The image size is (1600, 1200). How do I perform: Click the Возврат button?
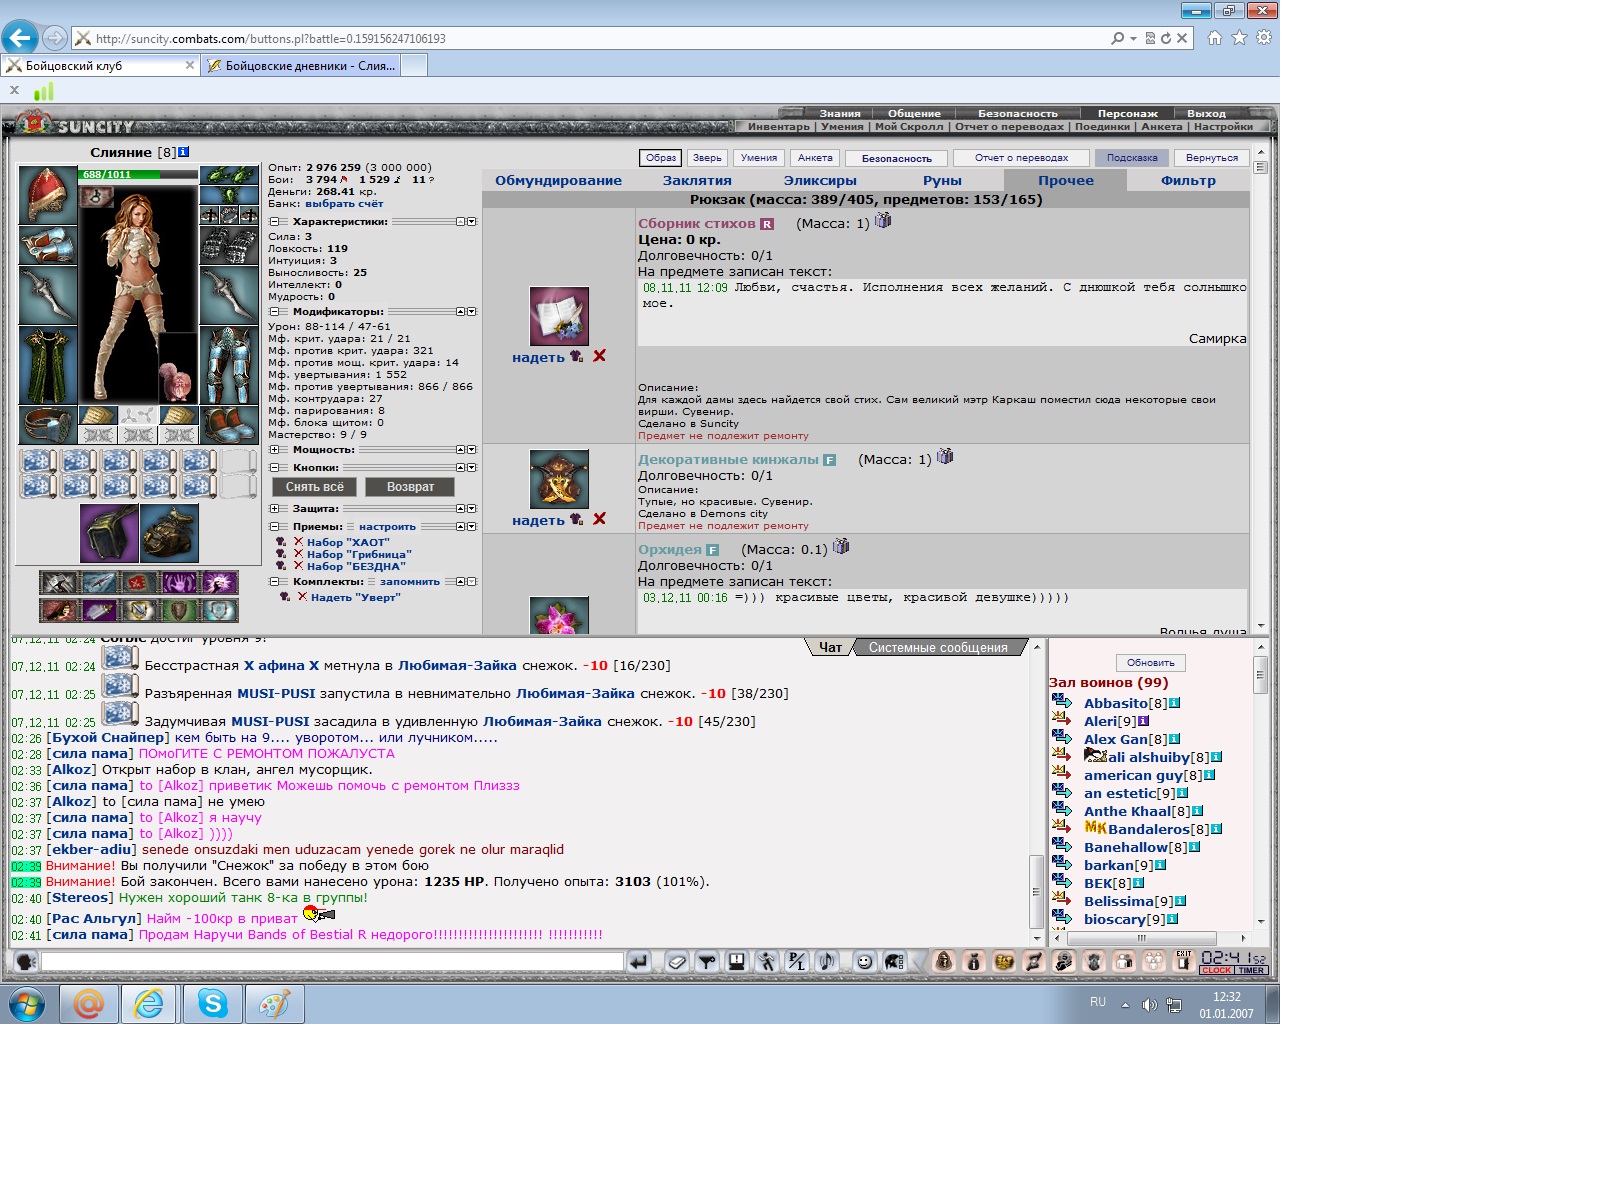[410, 487]
